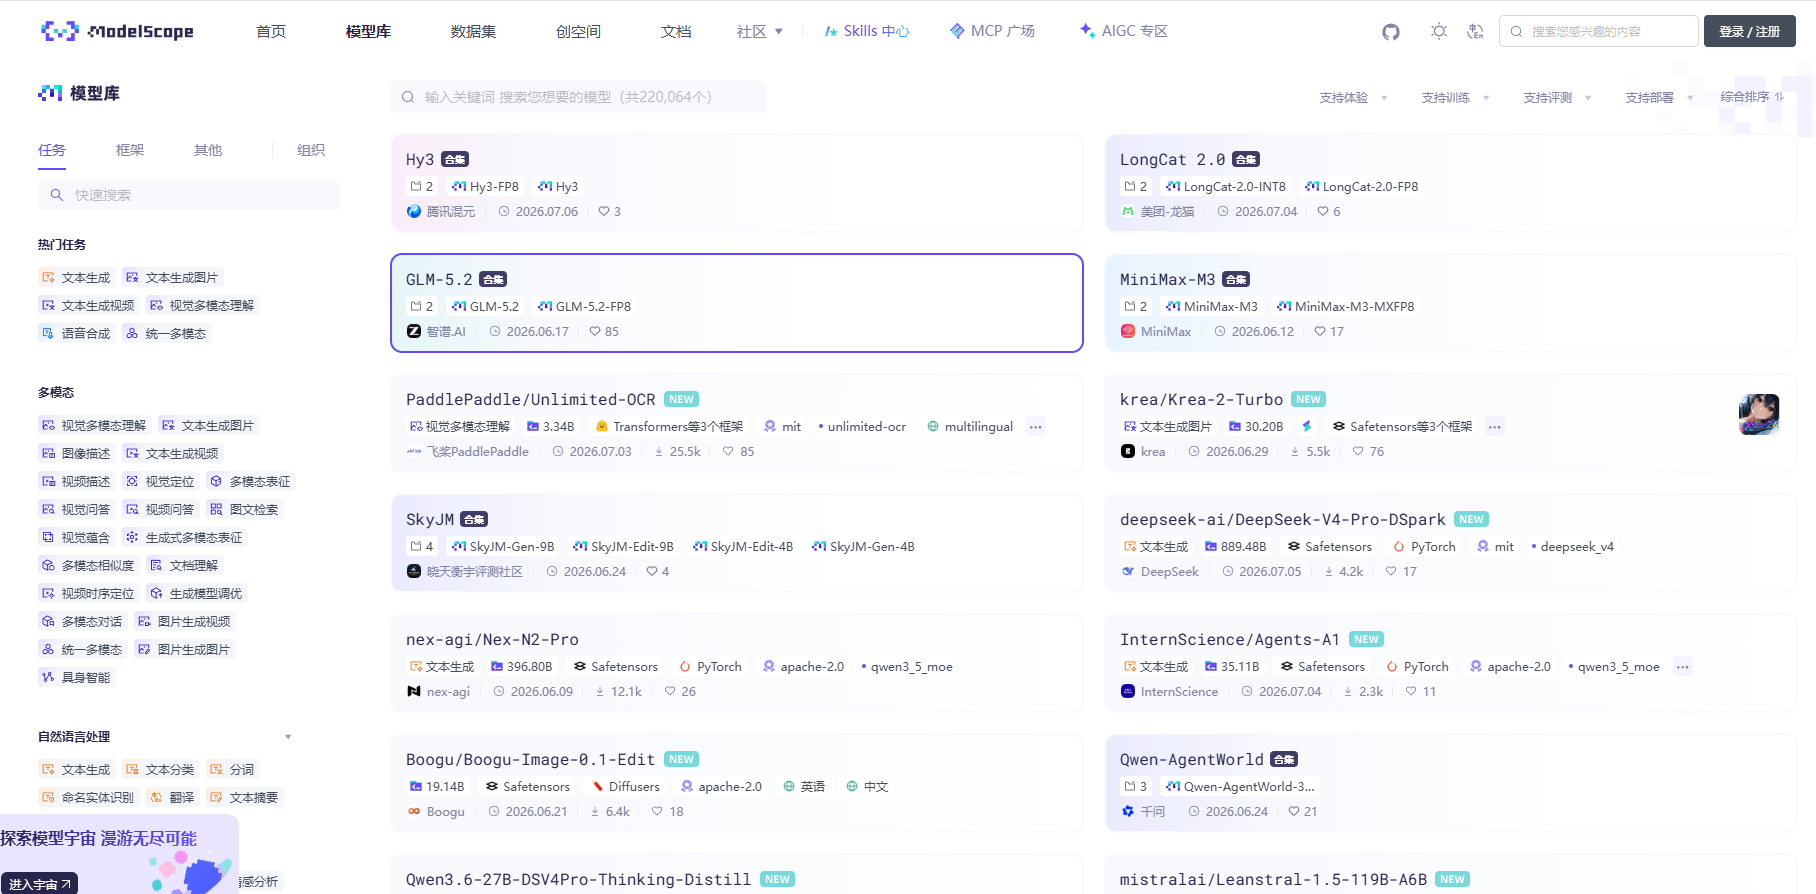Image resolution: width=1816 pixels, height=894 pixels.
Task: Open the deepseek-ai/DeepSeek-V4-Pro-DSpark model link
Action: (x=1283, y=520)
